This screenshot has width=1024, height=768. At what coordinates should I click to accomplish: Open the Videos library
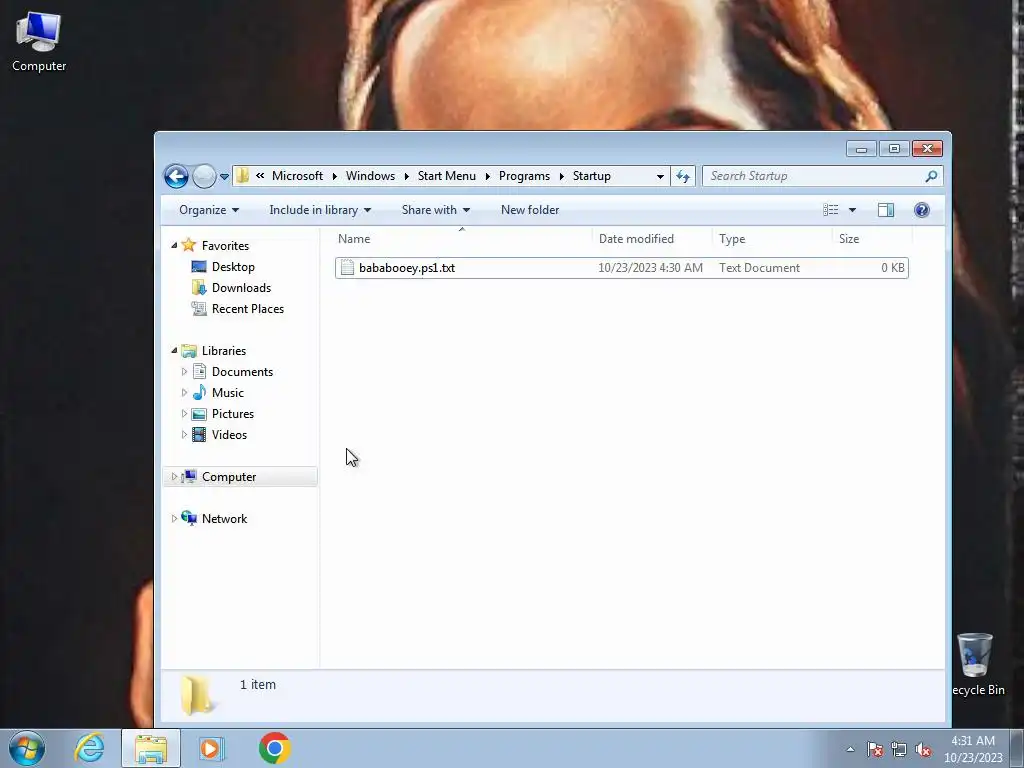click(229, 434)
